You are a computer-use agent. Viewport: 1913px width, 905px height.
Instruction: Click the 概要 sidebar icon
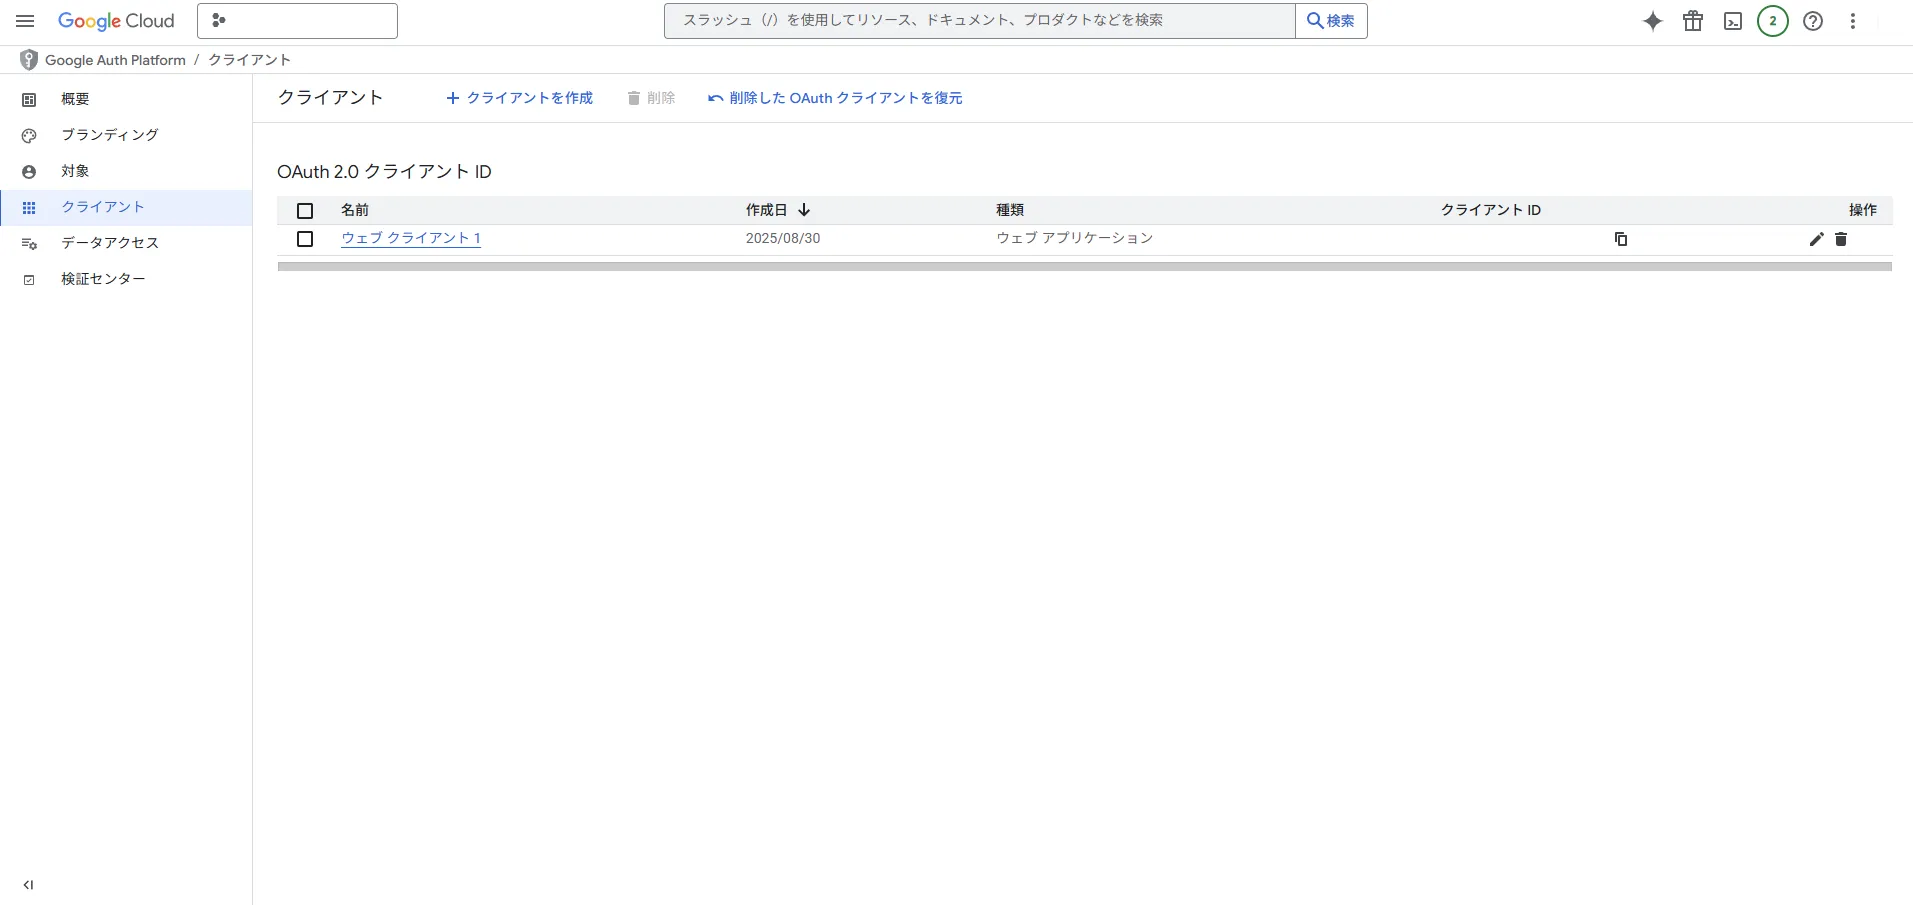pos(29,100)
